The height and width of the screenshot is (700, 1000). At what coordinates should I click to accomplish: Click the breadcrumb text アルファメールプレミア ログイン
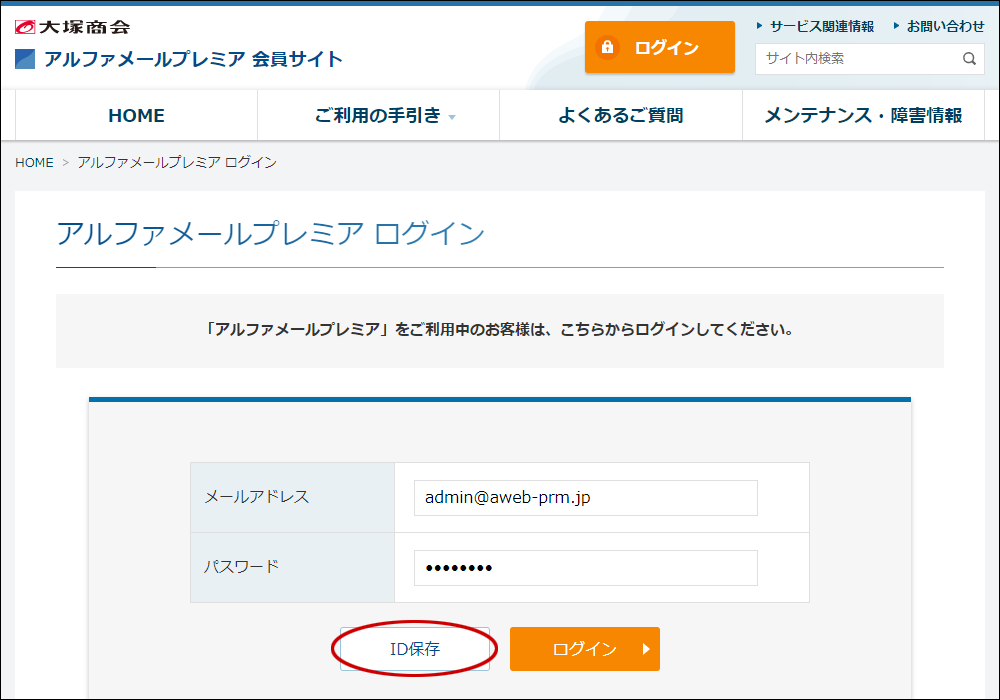pos(177,163)
